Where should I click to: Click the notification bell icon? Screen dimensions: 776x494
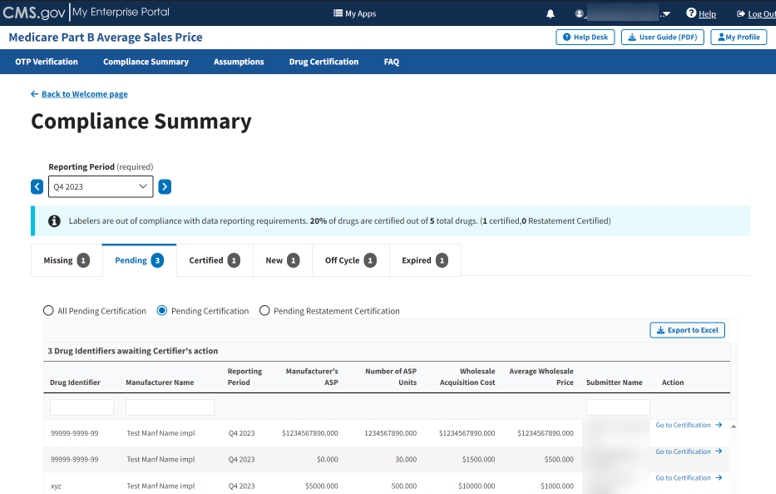550,14
